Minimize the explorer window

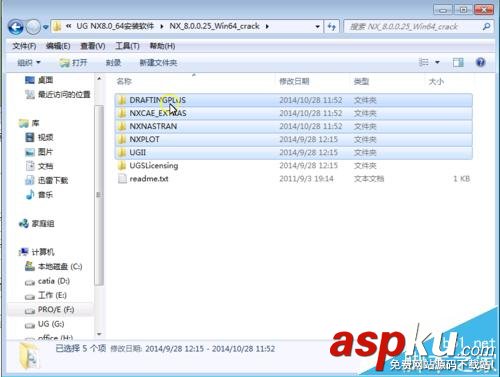[x=443, y=10]
